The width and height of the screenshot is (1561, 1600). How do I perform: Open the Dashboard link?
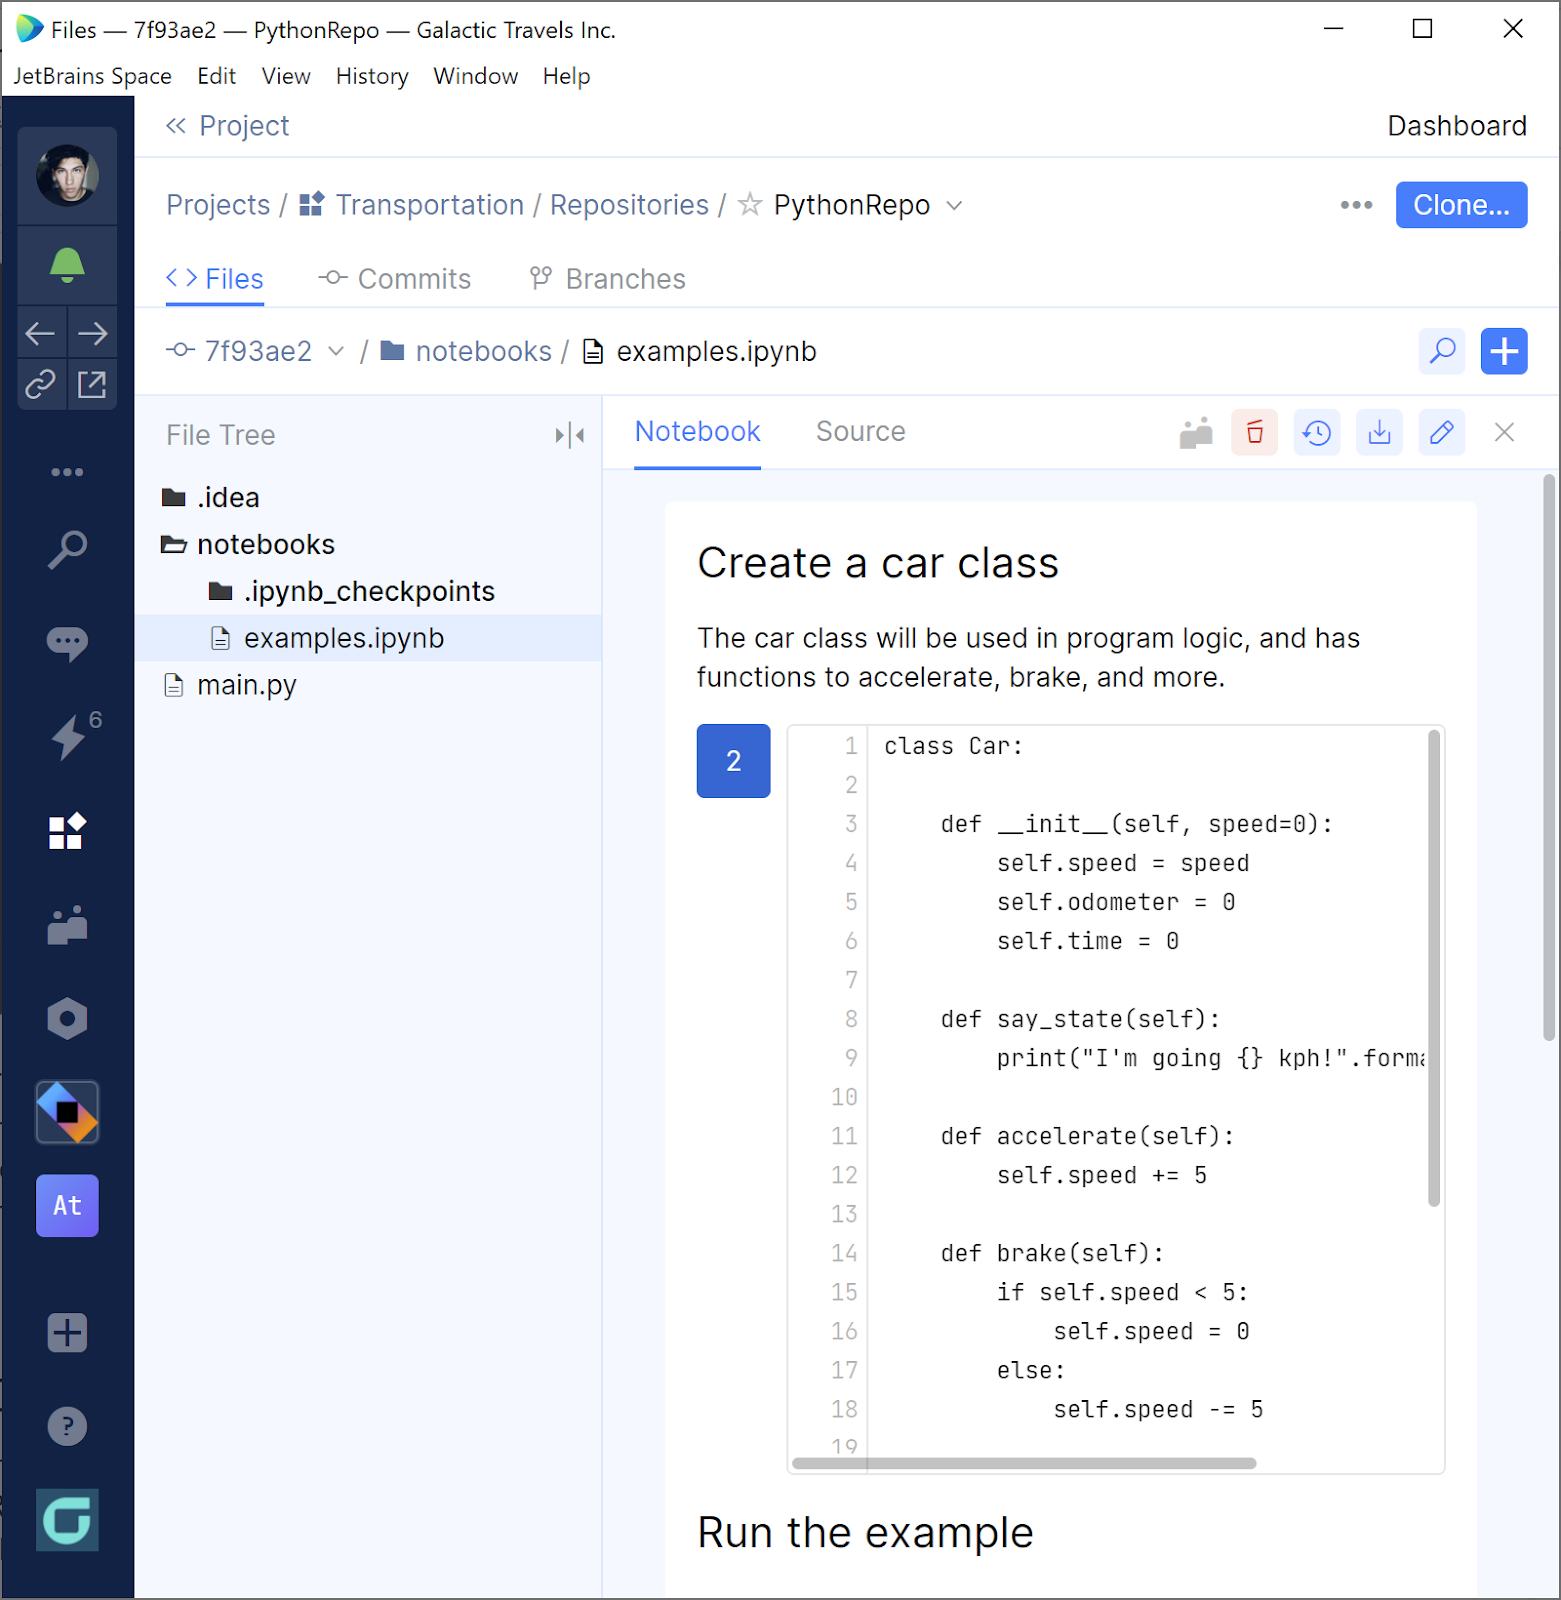click(x=1456, y=126)
